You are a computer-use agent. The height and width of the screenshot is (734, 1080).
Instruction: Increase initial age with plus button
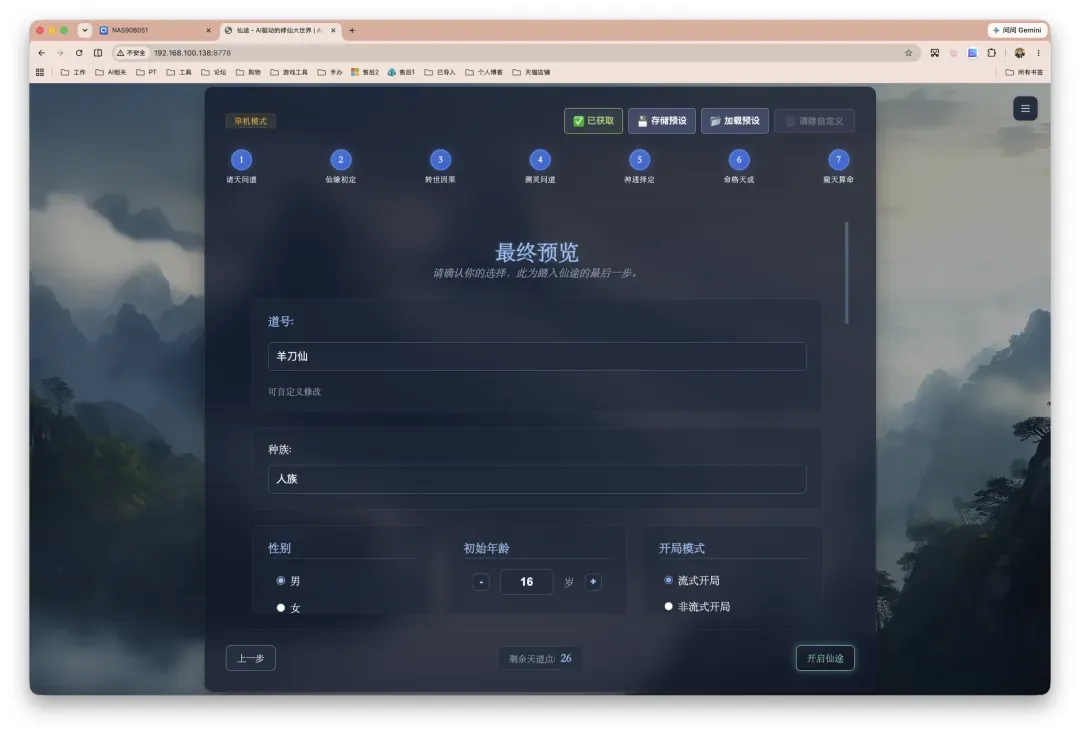point(593,583)
